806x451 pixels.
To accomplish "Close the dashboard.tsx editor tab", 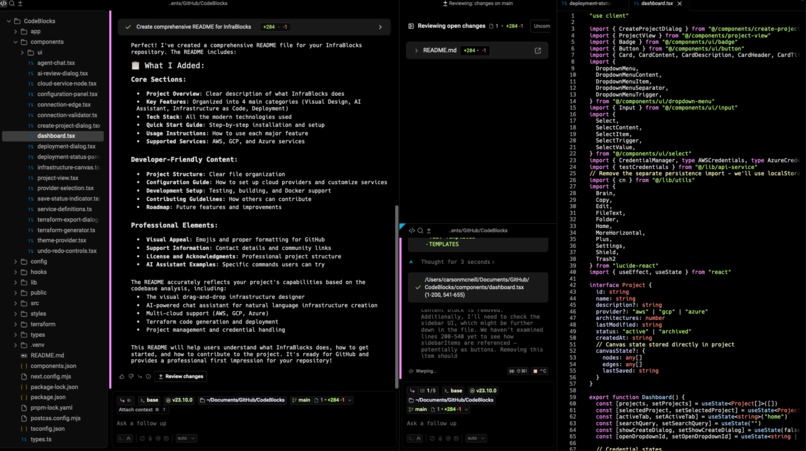I will [x=680, y=4].
